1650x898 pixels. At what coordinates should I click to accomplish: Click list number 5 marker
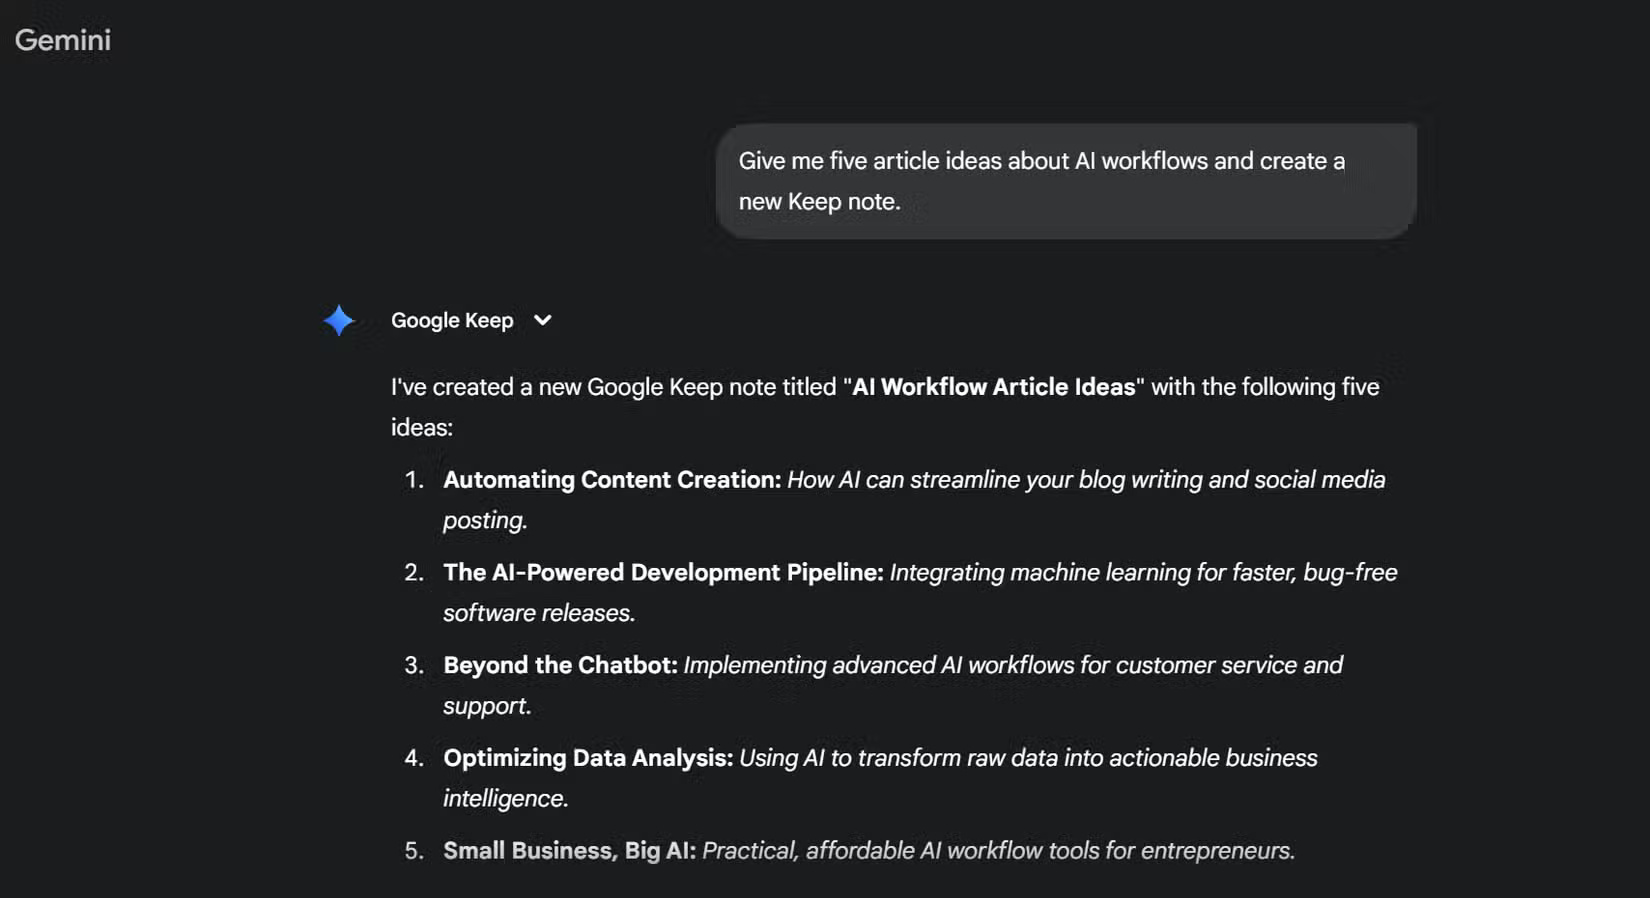414,851
